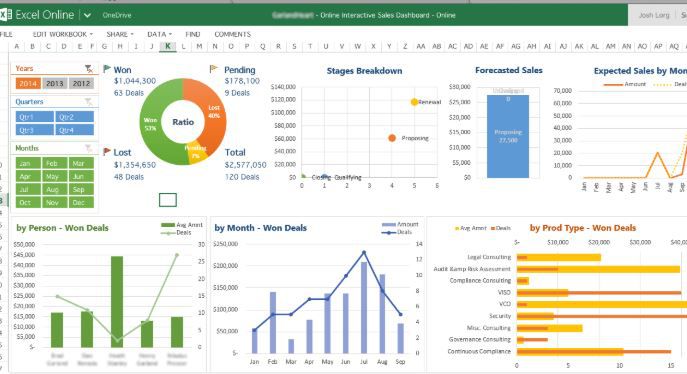Image resolution: width=687 pixels, height=374 pixels.
Task: Toggle the Qtr2 quarter slicer button
Action: click(74, 117)
